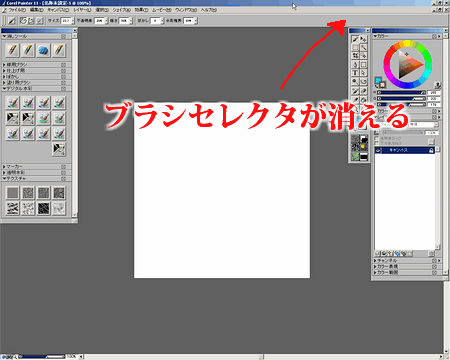Open the キャンバス menu
Viewport: 450px width, 360px height.
click(58, 10)
